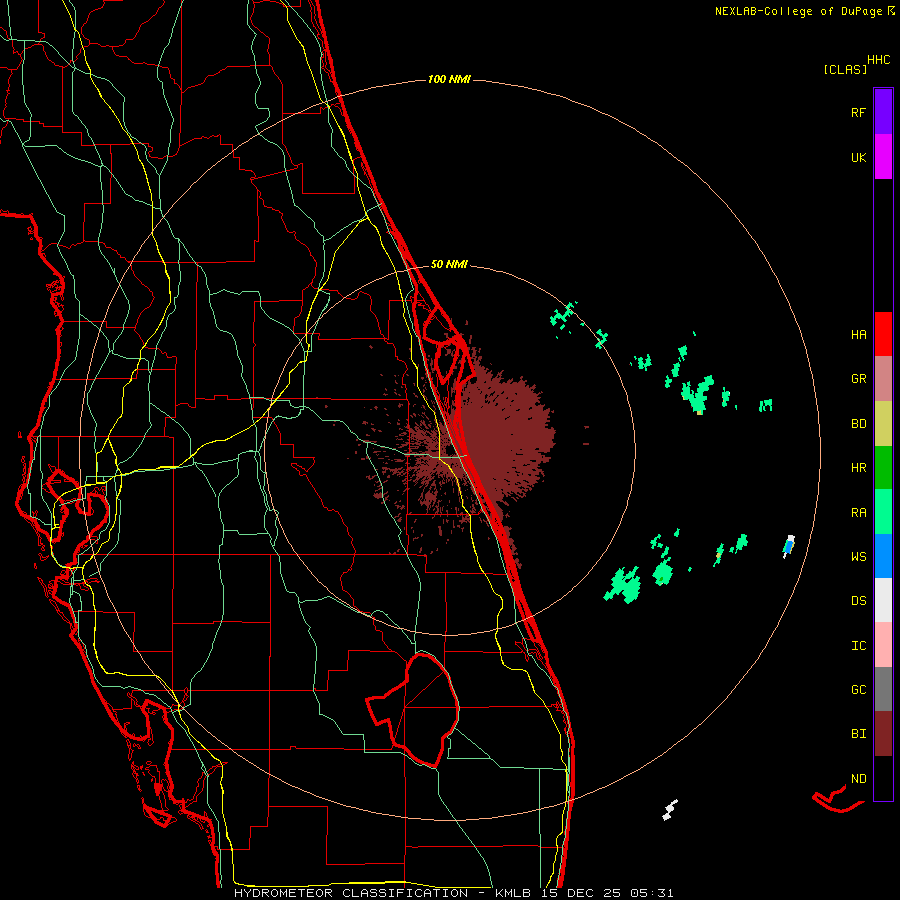Select the GR legend color block
Viewport: 900px width, 900px height.
pos(883,378)
